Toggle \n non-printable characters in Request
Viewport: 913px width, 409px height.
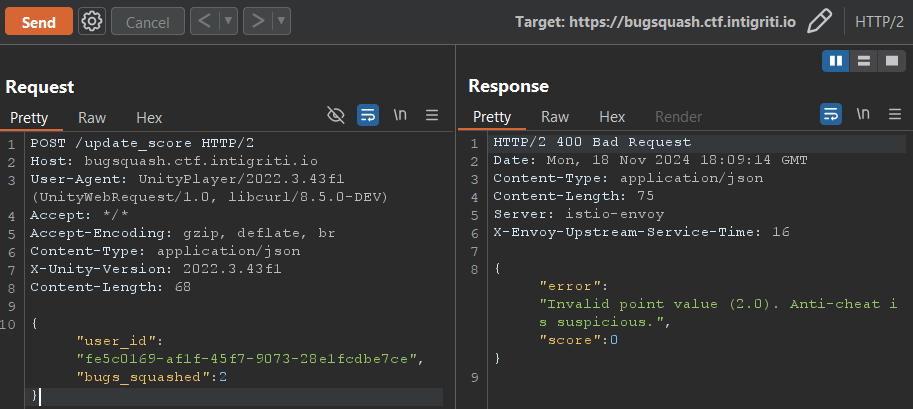point(400,116)
